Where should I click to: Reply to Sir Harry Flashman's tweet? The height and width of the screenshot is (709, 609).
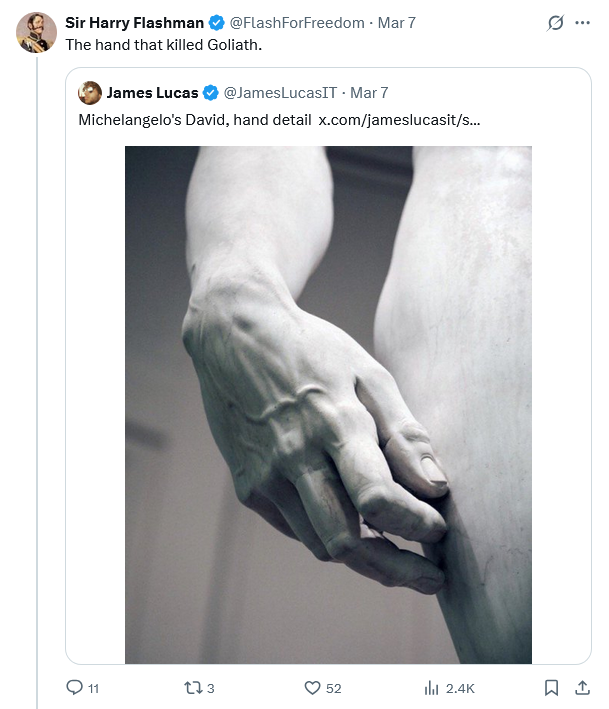75,688
